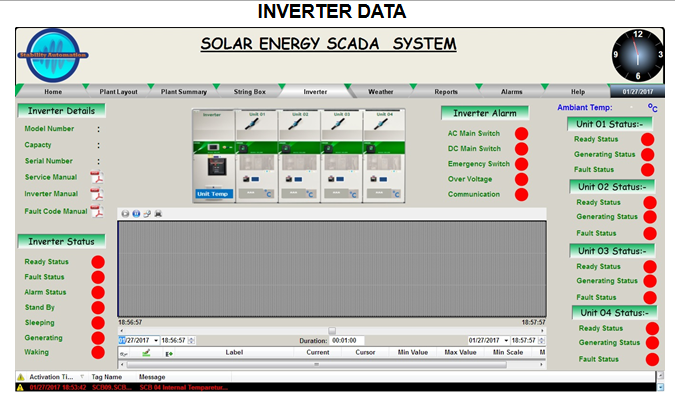The width and height of the screenshot is (675, 396).
Task: Click the end time 18:57:57 spinner
Action: coord(542,340)
